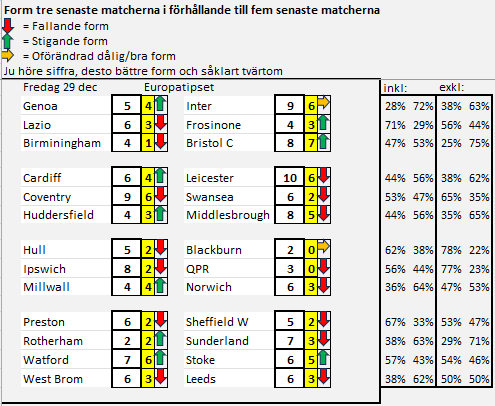
Task: Click the red falling arrow beside Lazio
Action: (x=161, y=122)
